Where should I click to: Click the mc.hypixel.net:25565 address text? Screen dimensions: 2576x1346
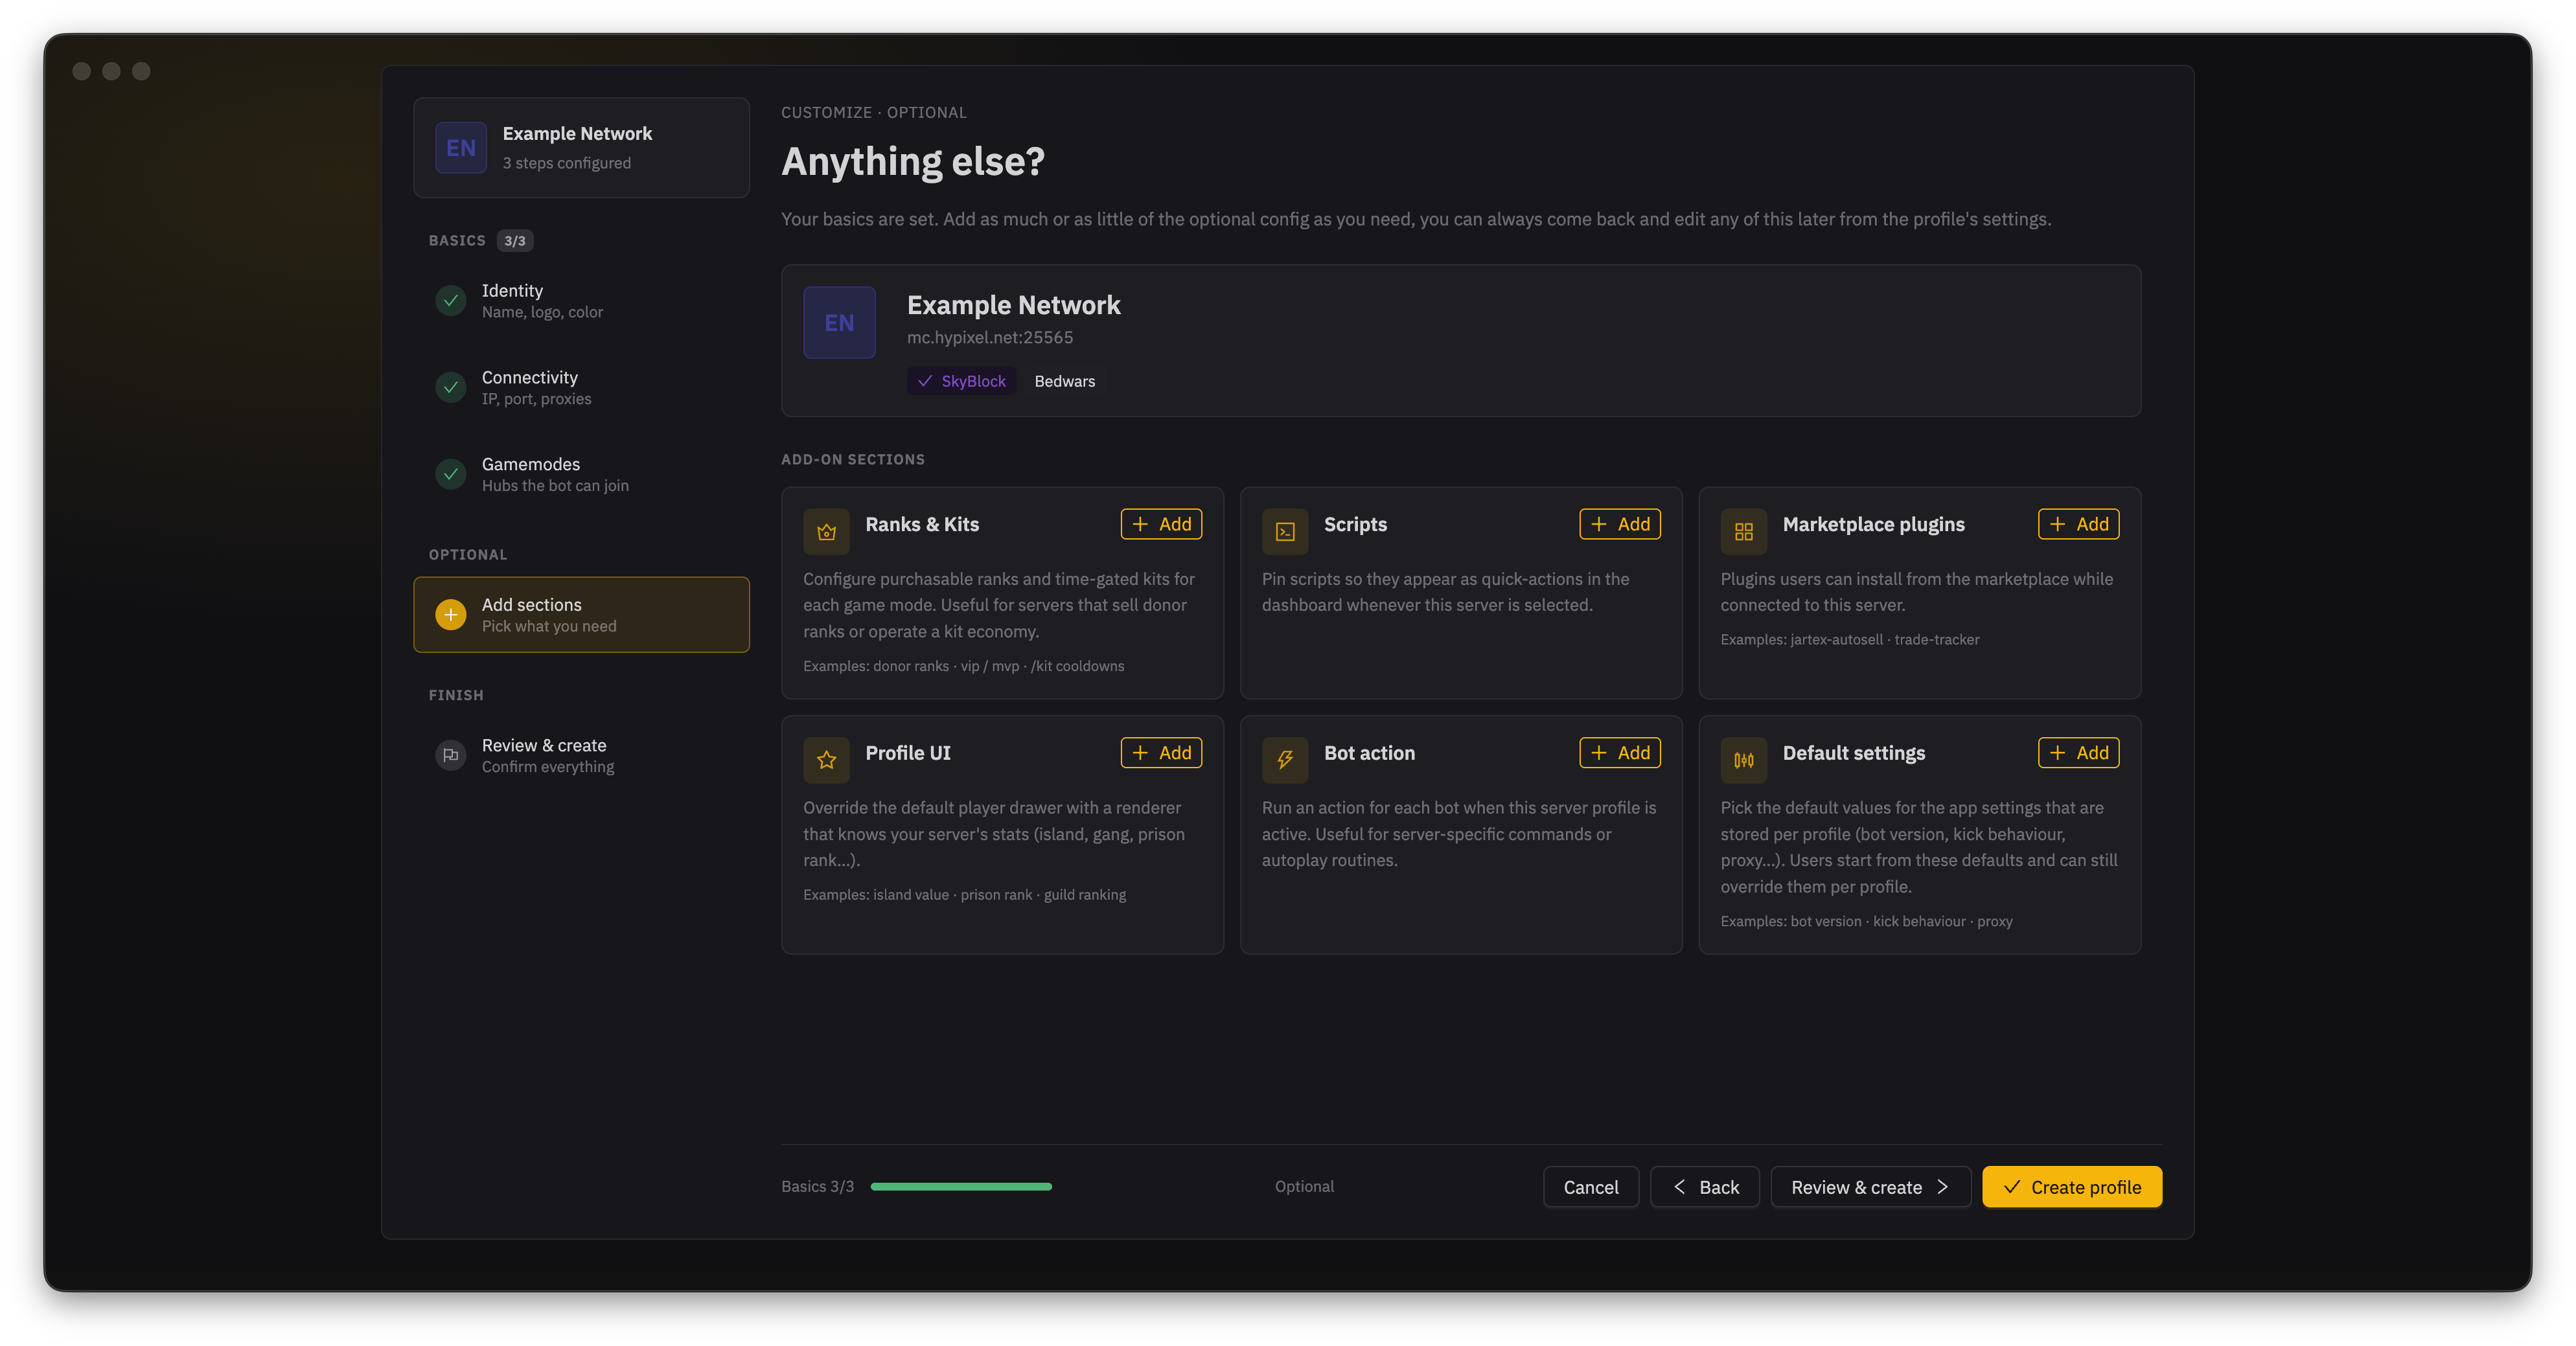(990, 338)
